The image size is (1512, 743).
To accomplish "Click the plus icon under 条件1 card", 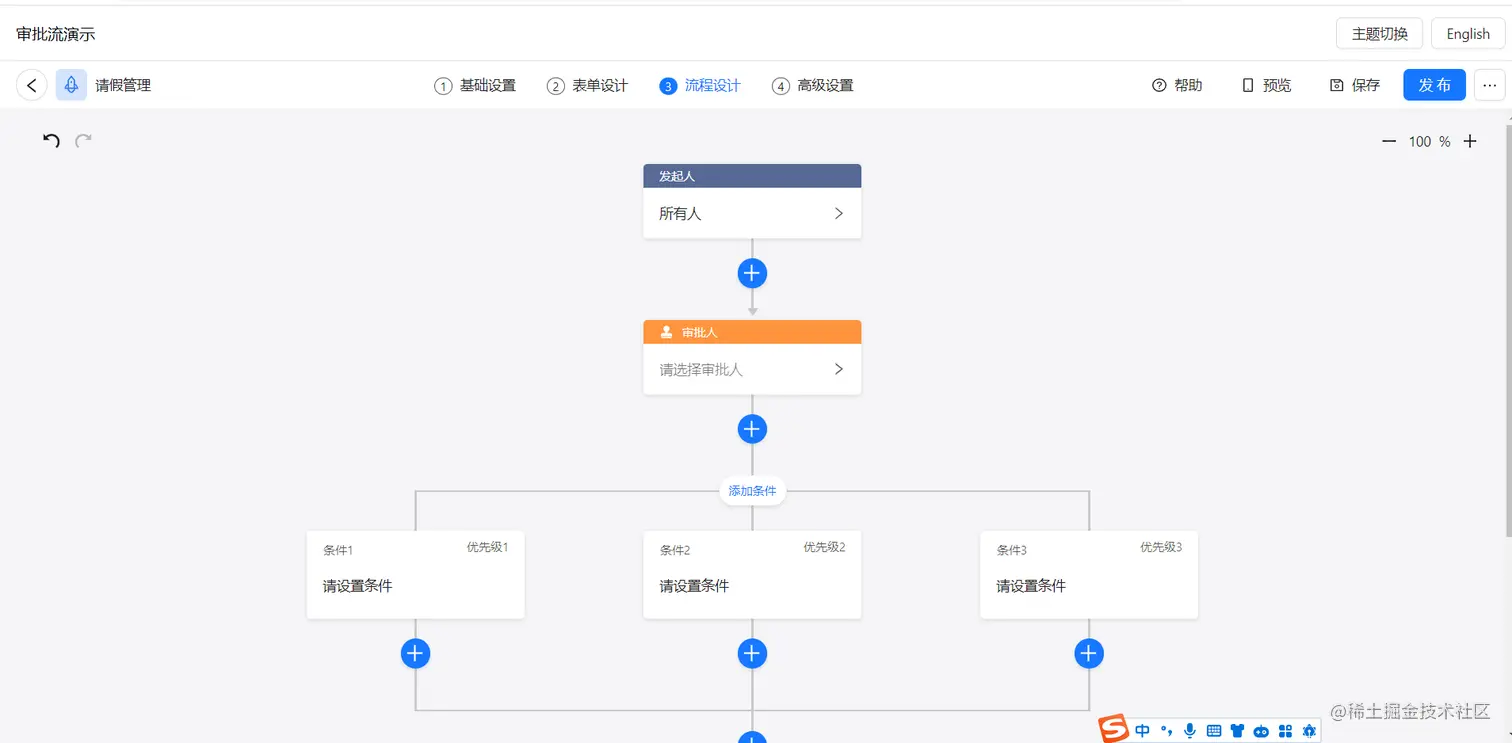I will click(x=415, y=653).
